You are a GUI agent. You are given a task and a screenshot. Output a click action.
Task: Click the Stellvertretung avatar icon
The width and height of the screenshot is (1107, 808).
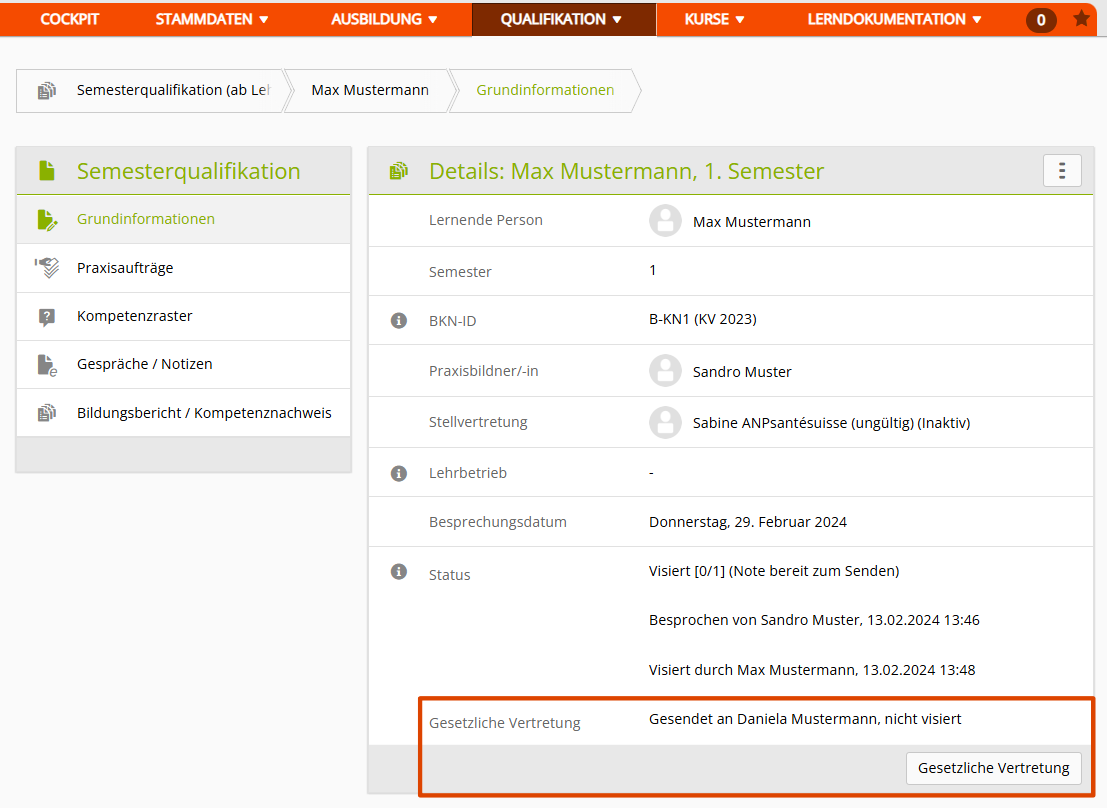(x=665, y=422)
